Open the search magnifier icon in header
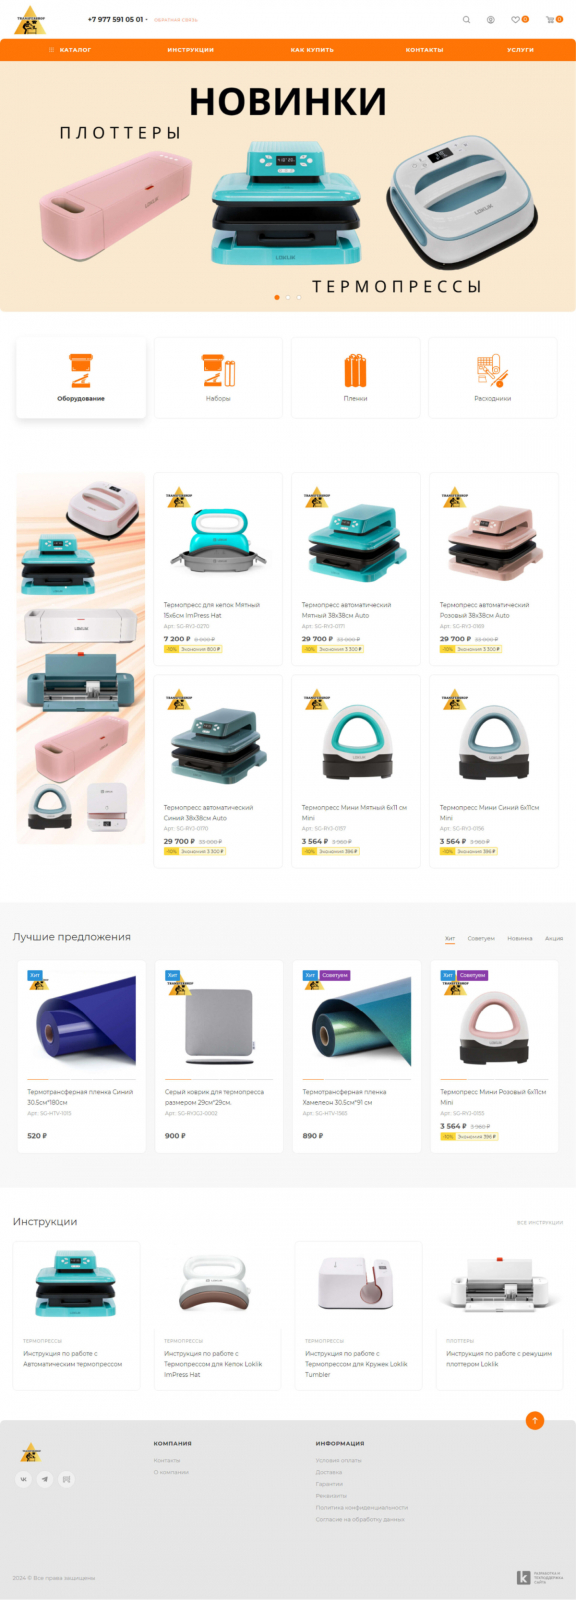Image resolution: width=576 pixels, height=1600 pixels. coord(466,19)
